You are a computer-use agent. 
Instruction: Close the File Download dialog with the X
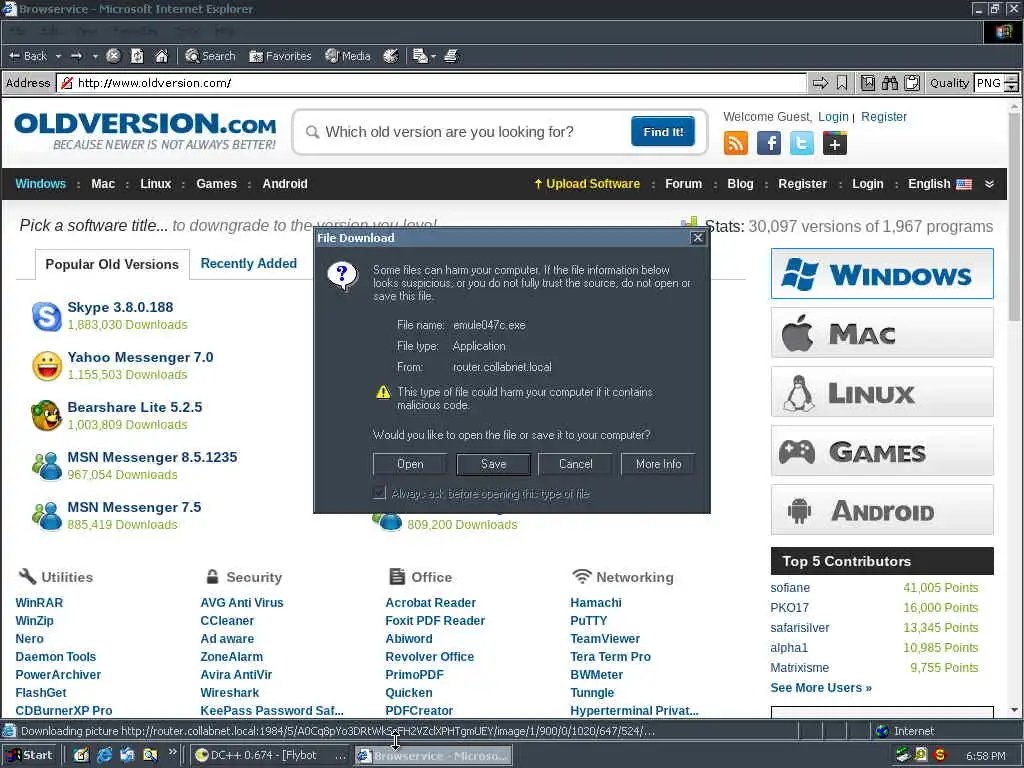[x=697, y=238]
